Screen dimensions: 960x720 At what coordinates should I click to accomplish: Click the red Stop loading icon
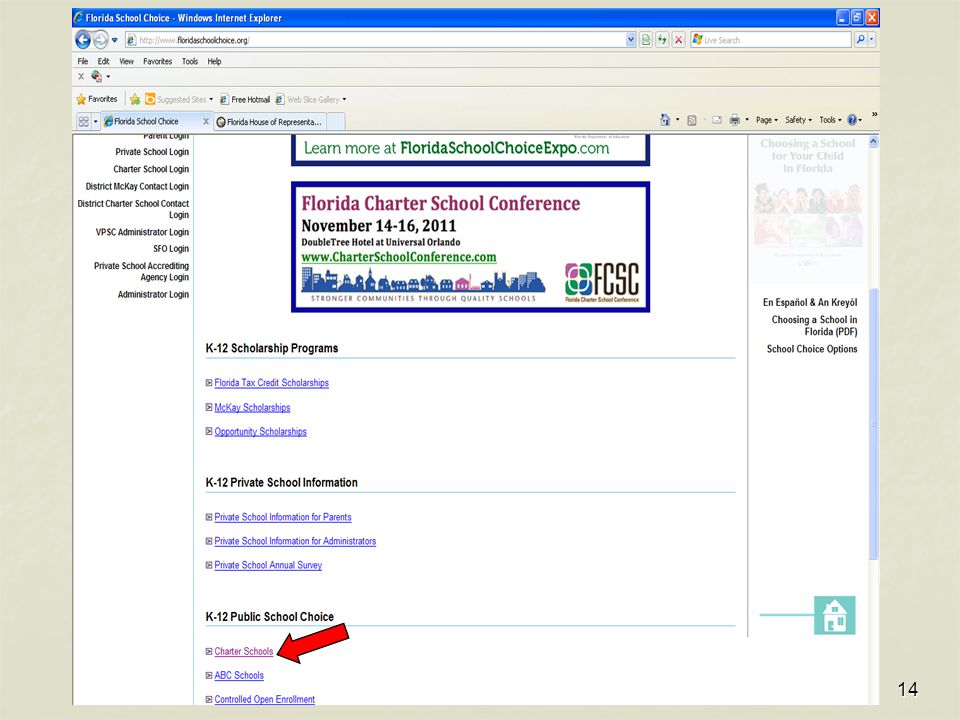click(678, 40)
